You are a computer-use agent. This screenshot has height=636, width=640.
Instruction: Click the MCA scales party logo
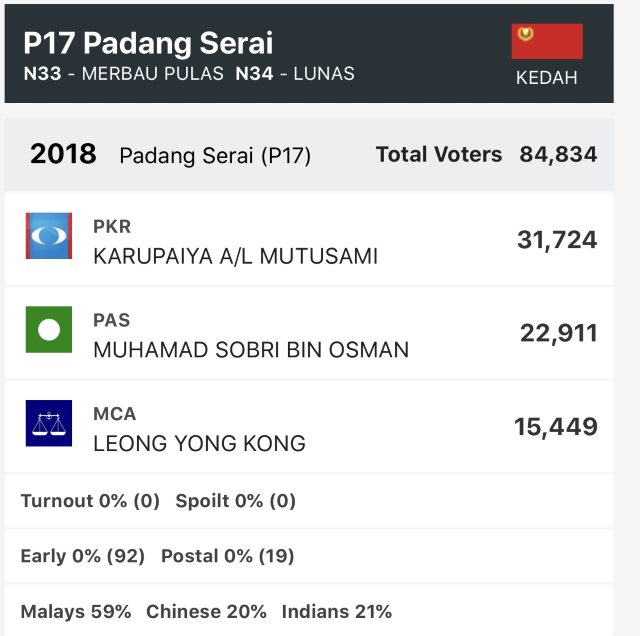[x=49, y=423]
